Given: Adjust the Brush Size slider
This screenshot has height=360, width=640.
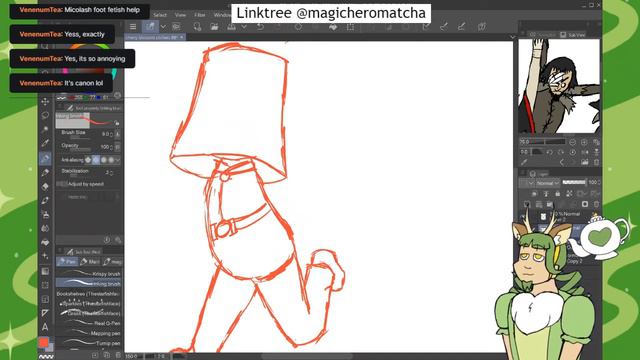Looking at the screenshot, I should pos(80,138).
